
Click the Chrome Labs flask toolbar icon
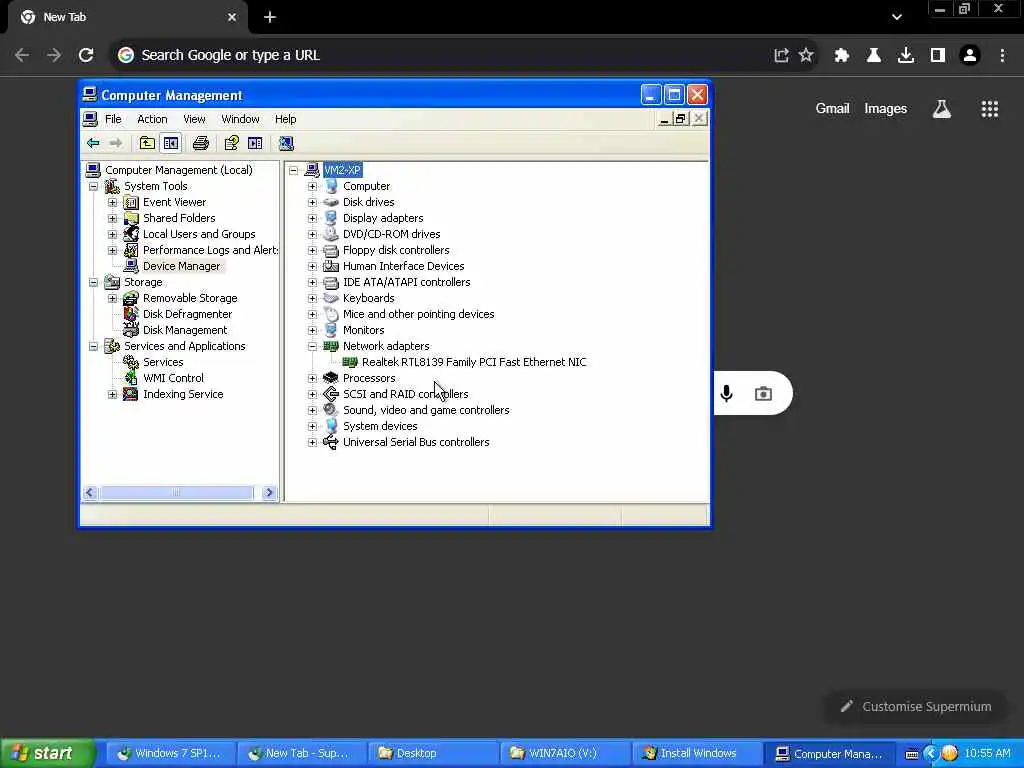873,56
